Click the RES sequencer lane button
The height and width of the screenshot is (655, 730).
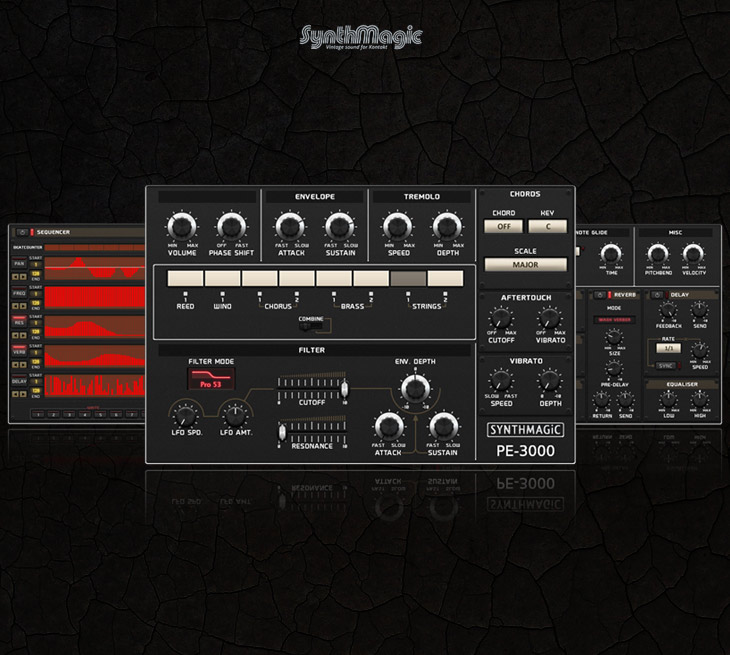tap(19, 322)
